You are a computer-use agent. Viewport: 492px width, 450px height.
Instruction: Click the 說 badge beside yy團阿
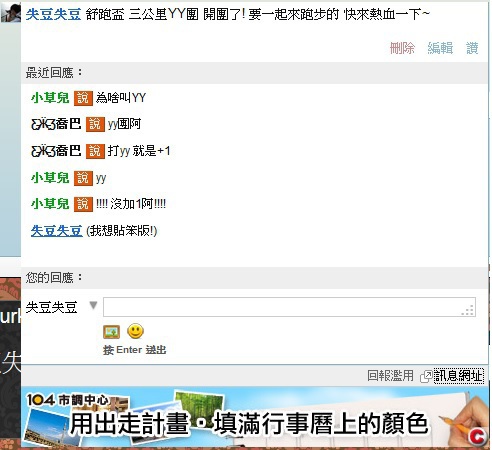[95, 124]
